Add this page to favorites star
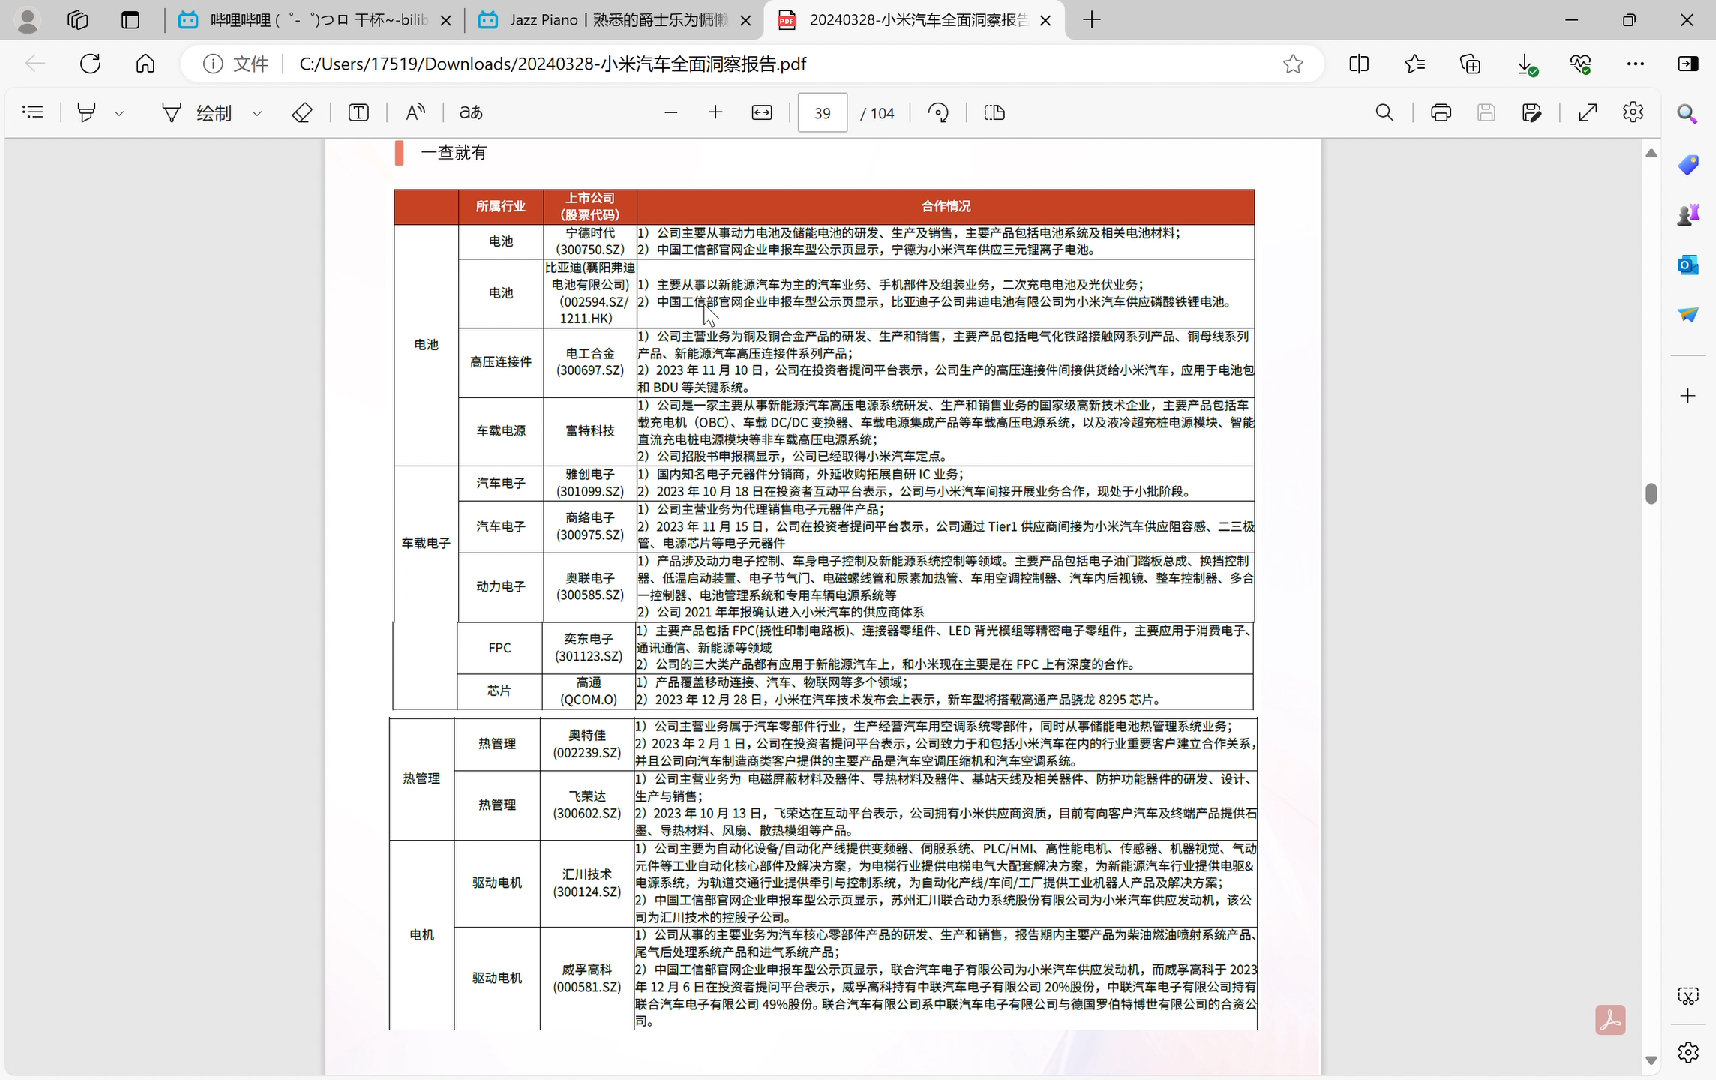The height and width of the screenshot is (1080, 1716). [x=1293, y=64]
